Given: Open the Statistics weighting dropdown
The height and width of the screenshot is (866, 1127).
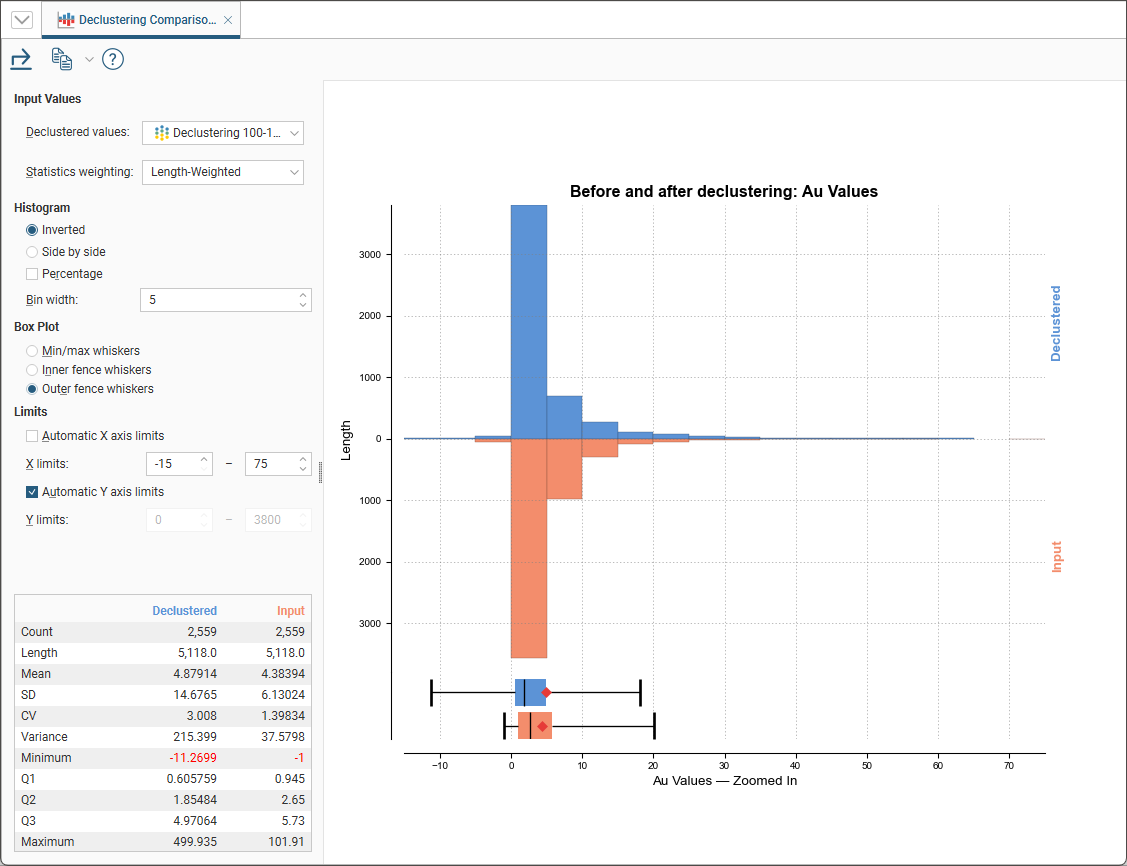Looking at the screenshot, I should click(x=223, y=172).
